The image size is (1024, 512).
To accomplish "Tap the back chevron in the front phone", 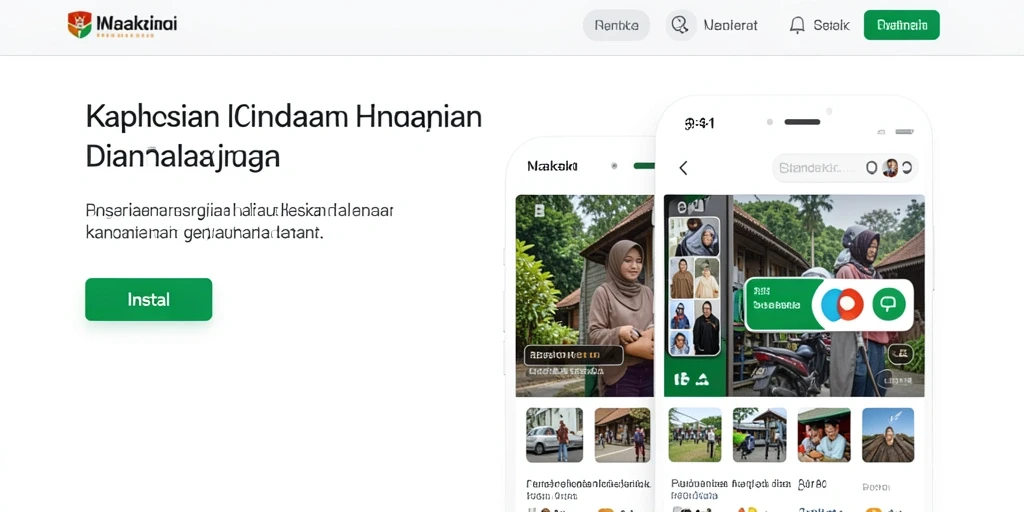I will pos(683,168).
